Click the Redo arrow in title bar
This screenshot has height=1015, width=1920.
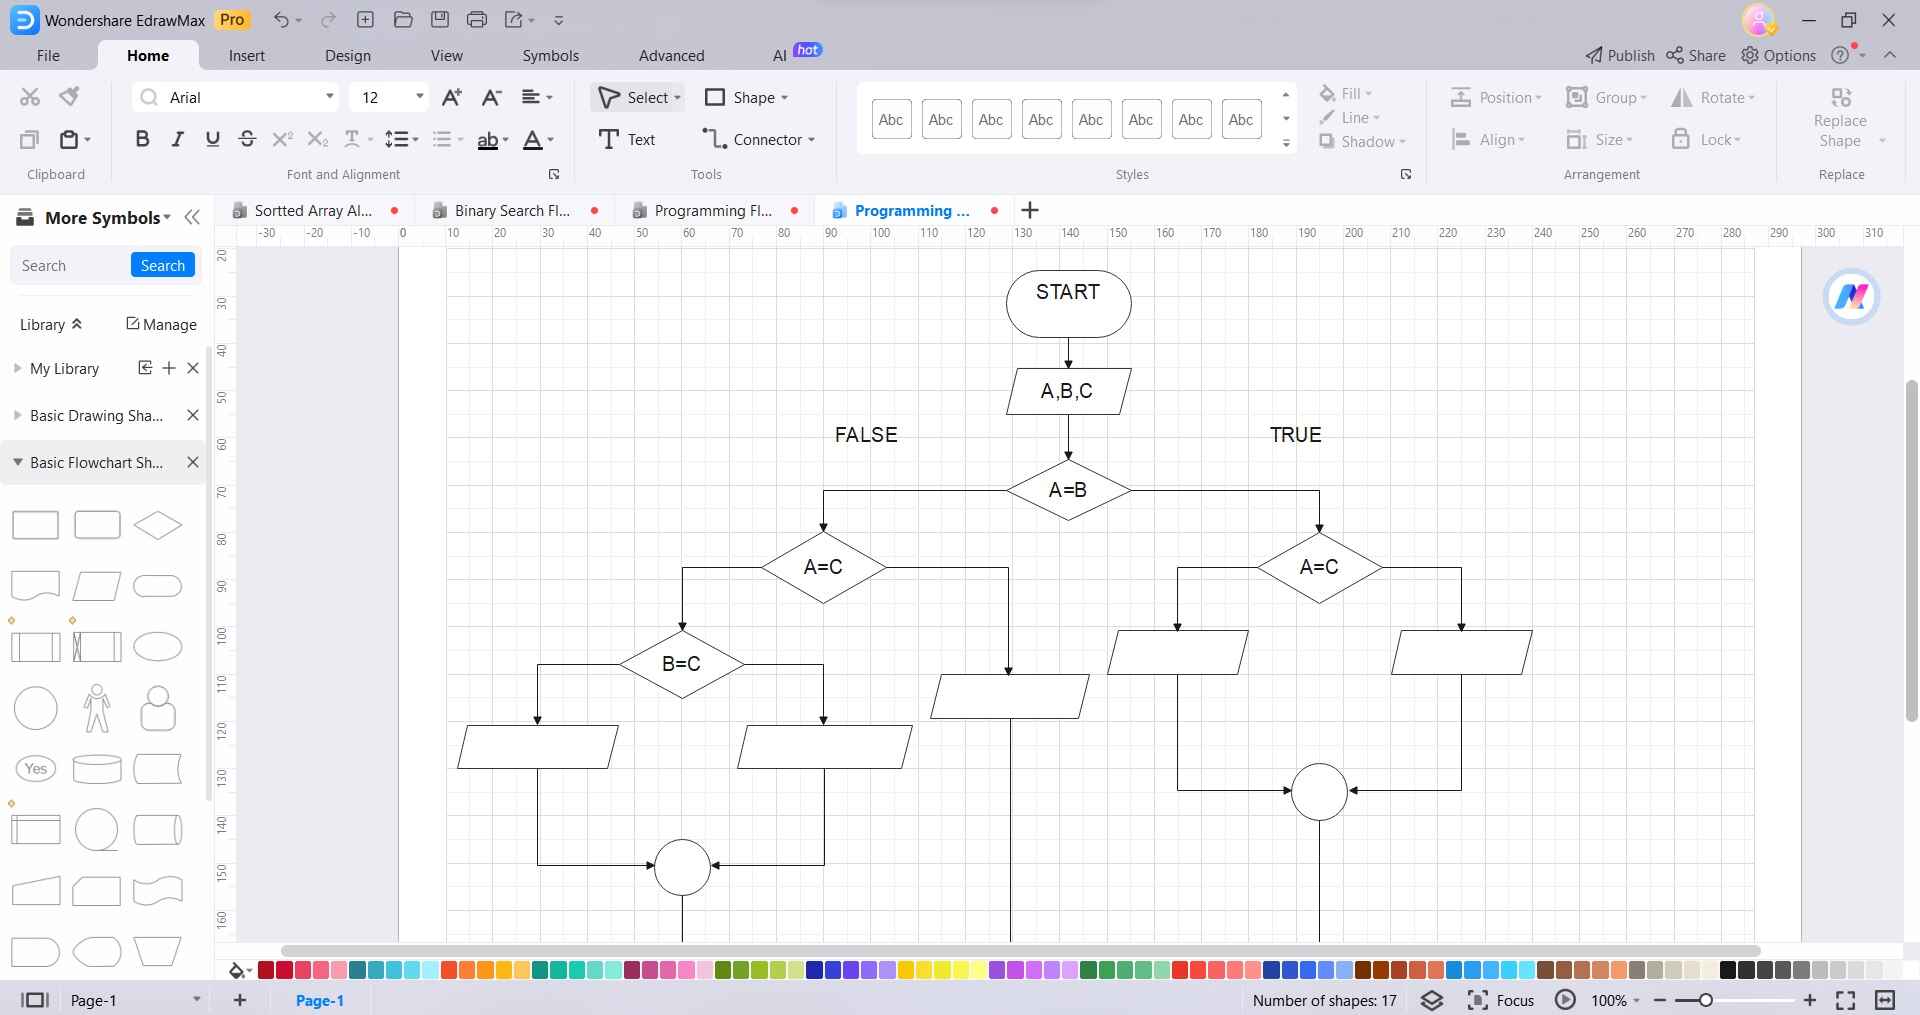tap(328, 20)
